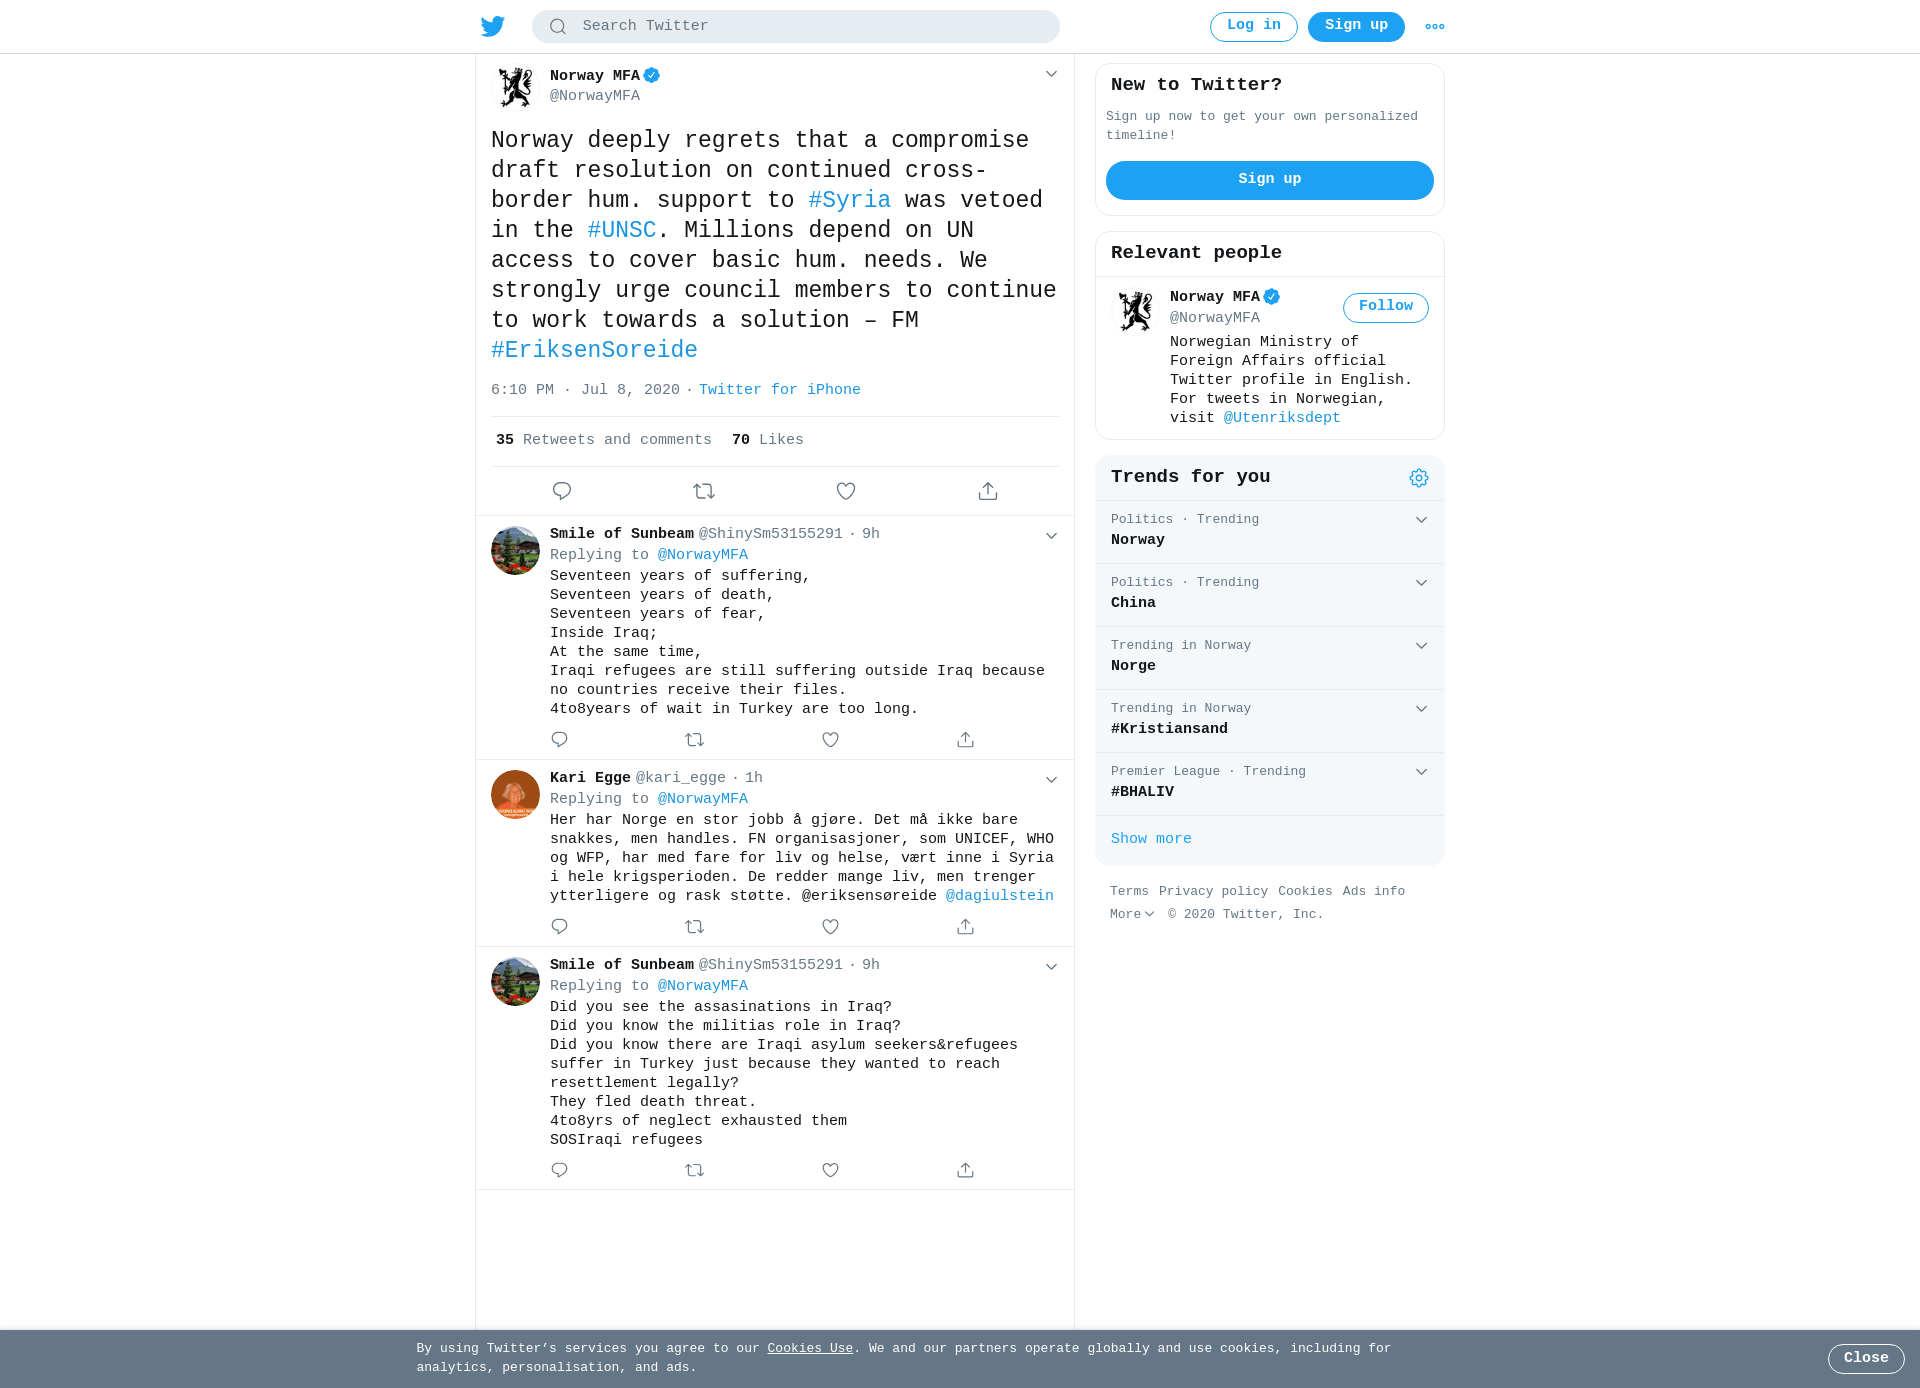Click the Log in button

(x=1254, y=27)
